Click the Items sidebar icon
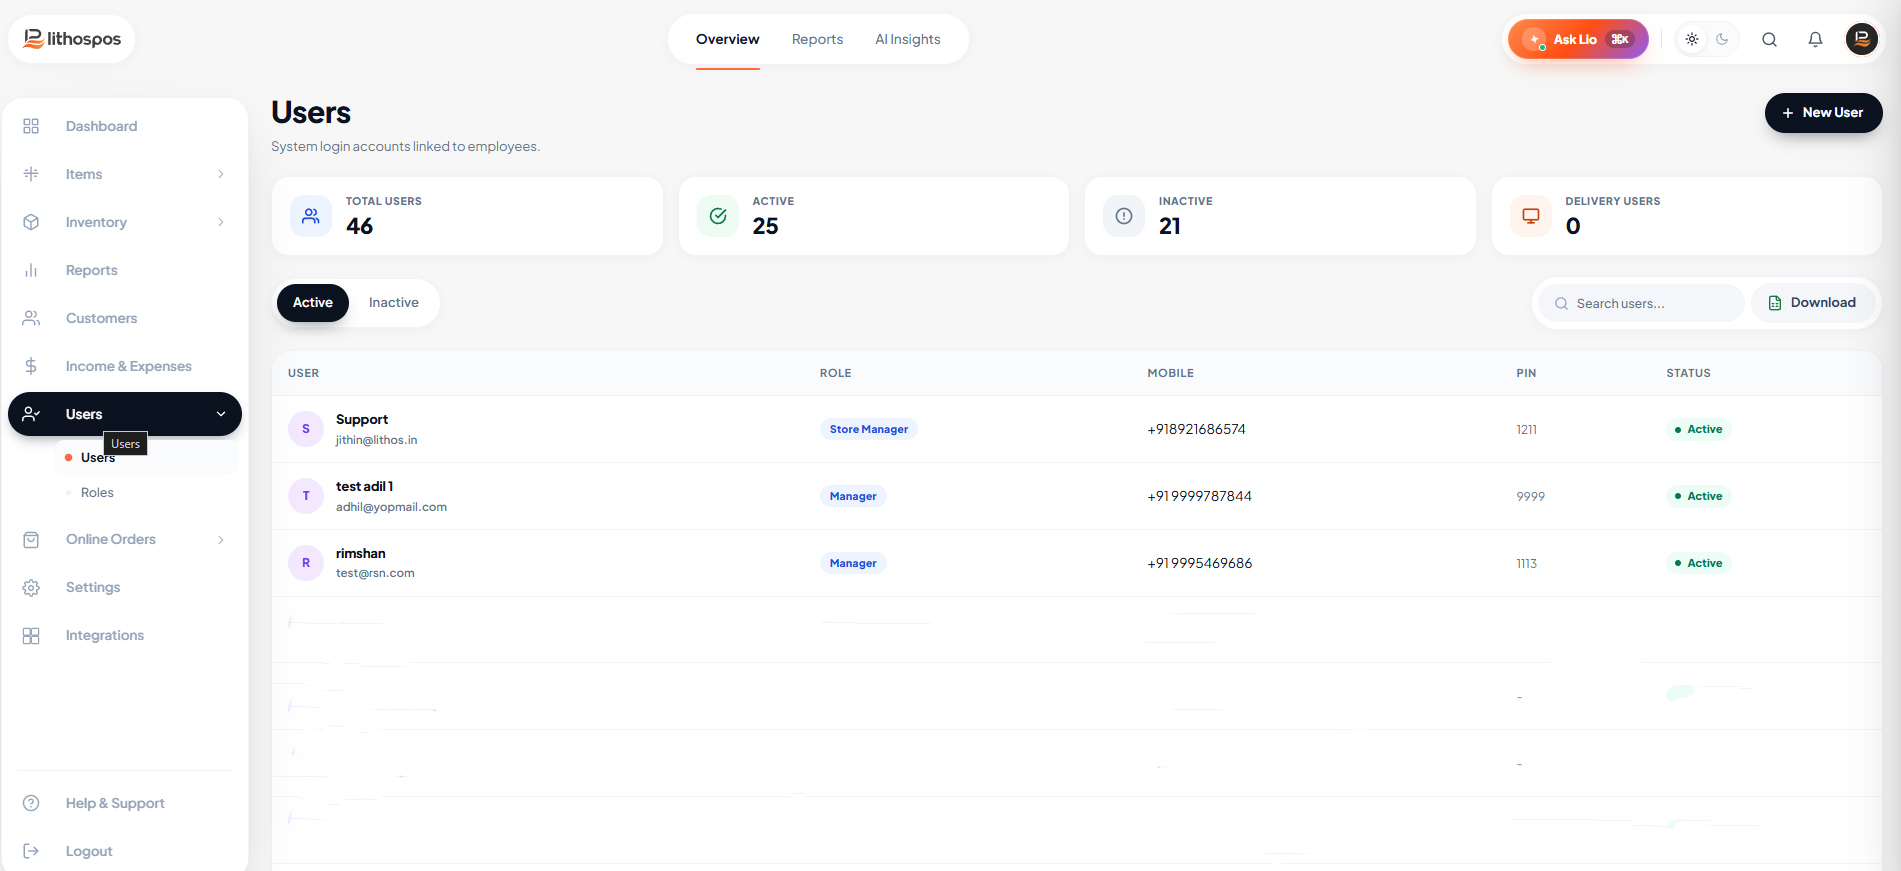 pos(31,174)
